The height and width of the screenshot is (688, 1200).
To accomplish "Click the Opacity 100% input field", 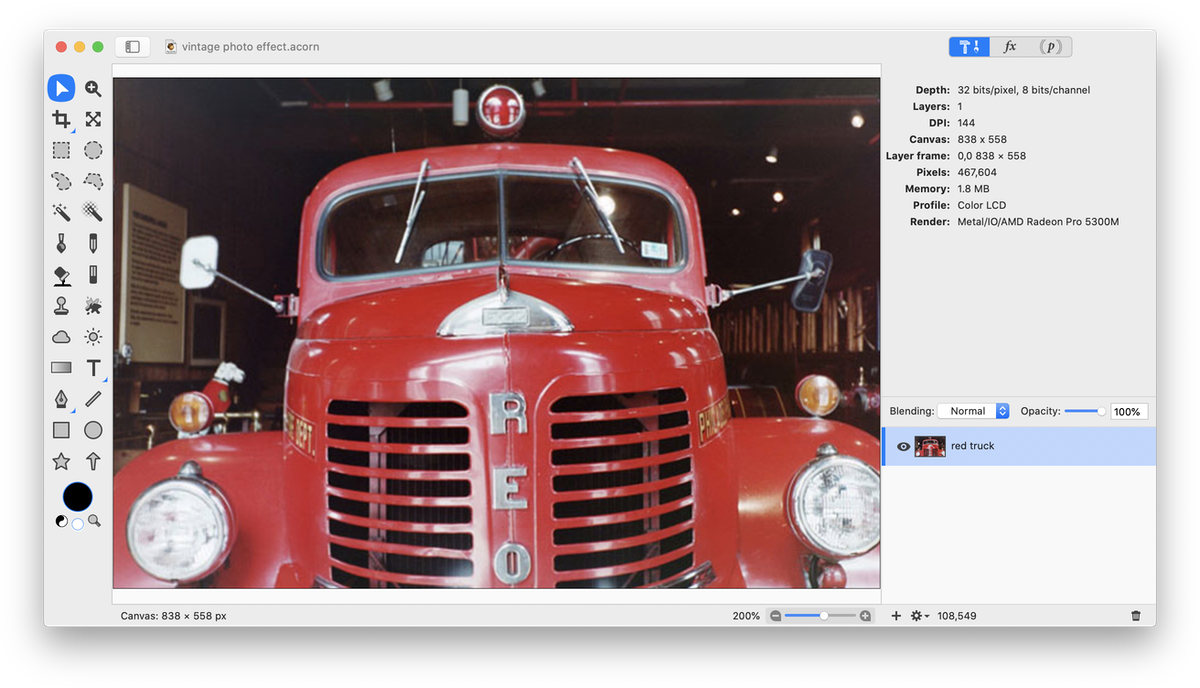I will [1129, 411].
